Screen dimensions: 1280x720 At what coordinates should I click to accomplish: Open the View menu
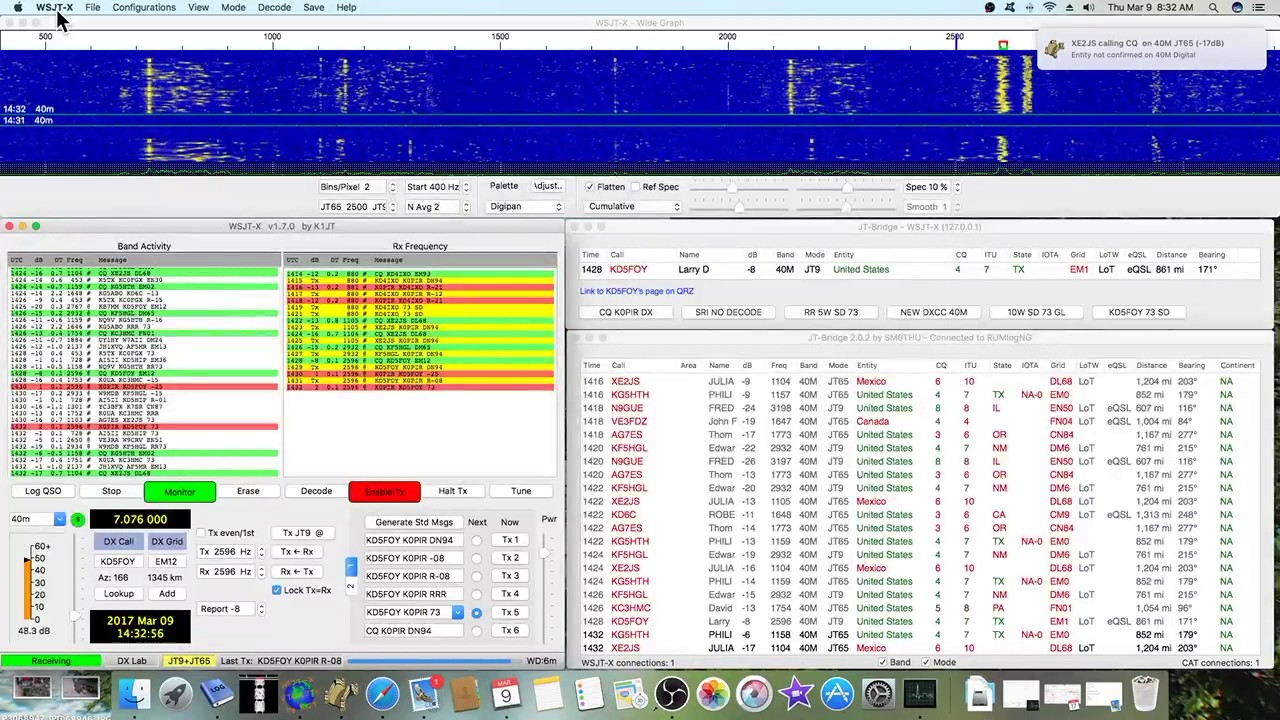pos(198,7)
